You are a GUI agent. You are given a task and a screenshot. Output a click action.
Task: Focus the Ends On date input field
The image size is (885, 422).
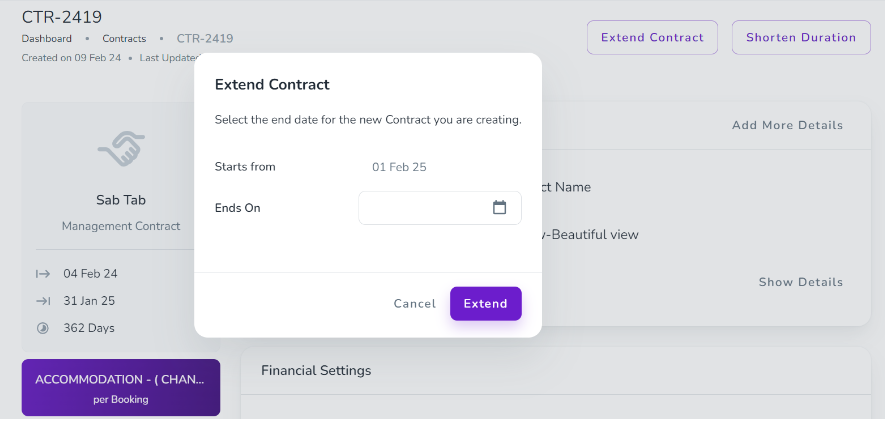point(425,207)
